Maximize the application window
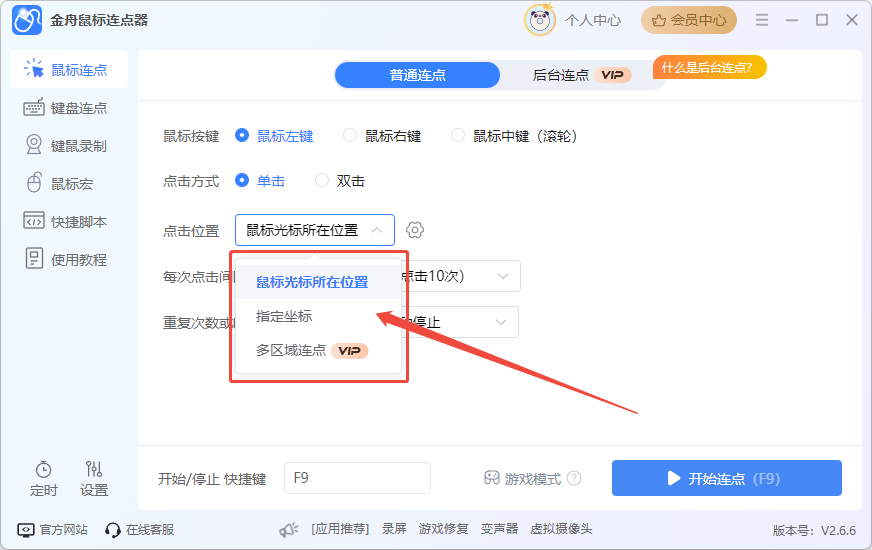The height and width of the screenshot is (550, 872). point(822,20)
